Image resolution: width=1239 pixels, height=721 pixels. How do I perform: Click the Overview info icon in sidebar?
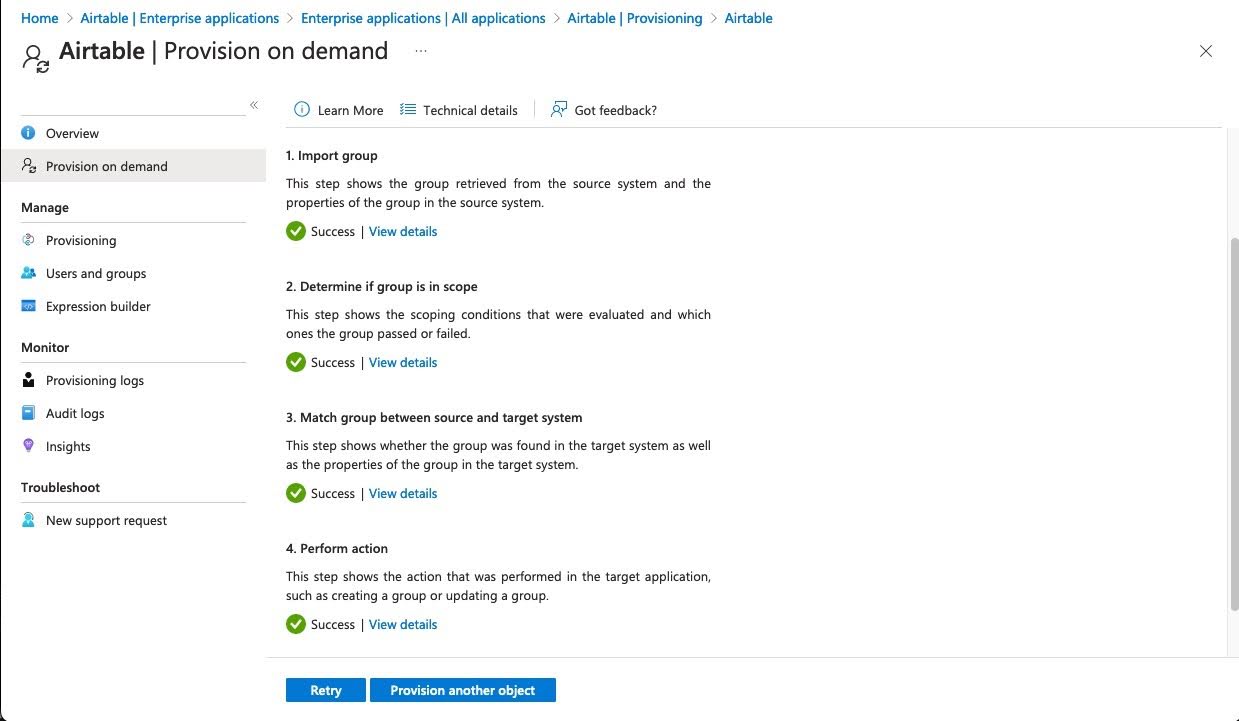click(x=28, y=133)
